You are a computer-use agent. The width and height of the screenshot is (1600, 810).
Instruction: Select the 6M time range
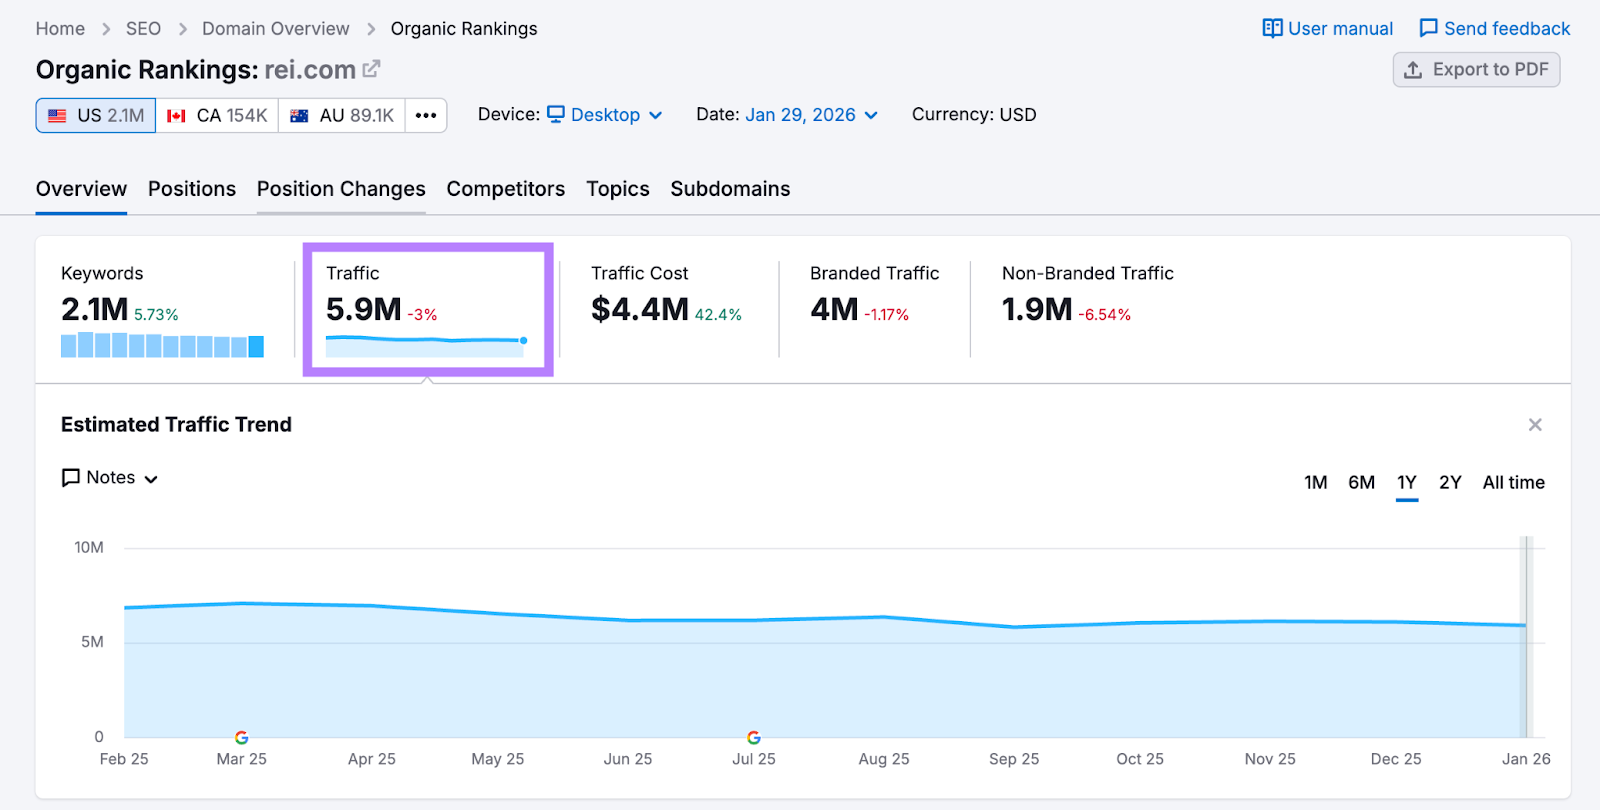pyautogui.click(x=1361, y=483)
